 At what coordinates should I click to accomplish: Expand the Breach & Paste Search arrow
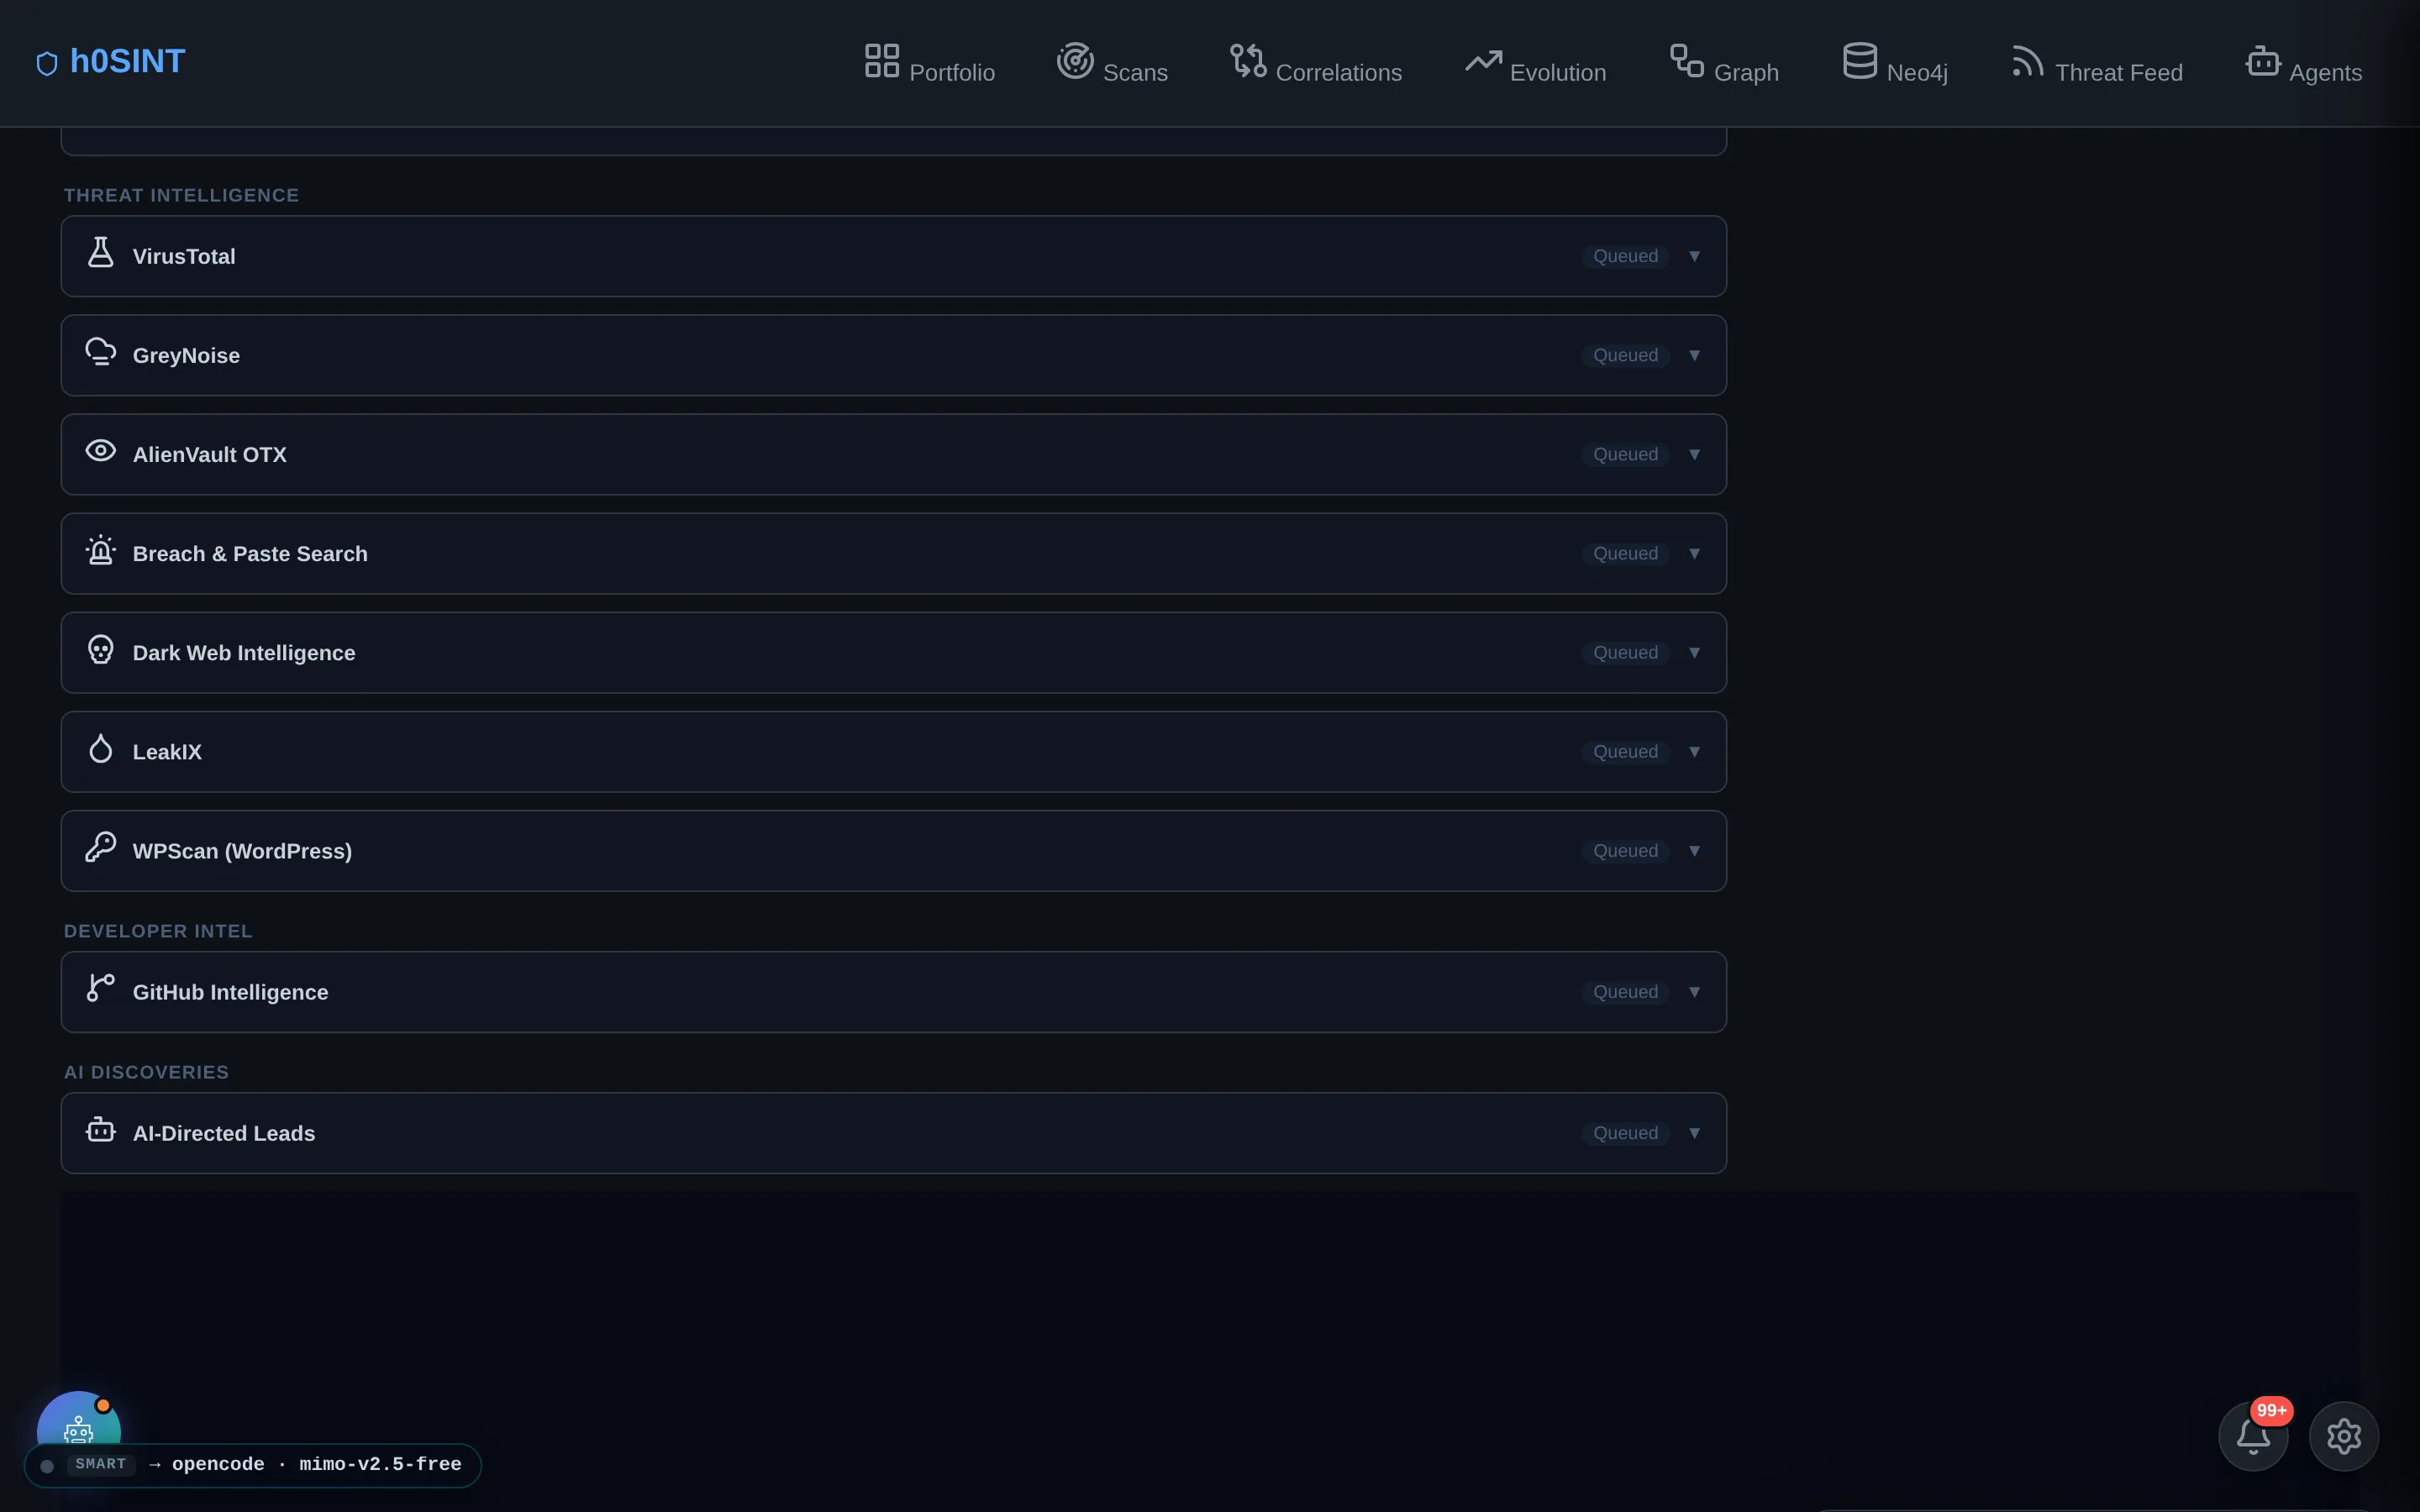coord(1694,553)
